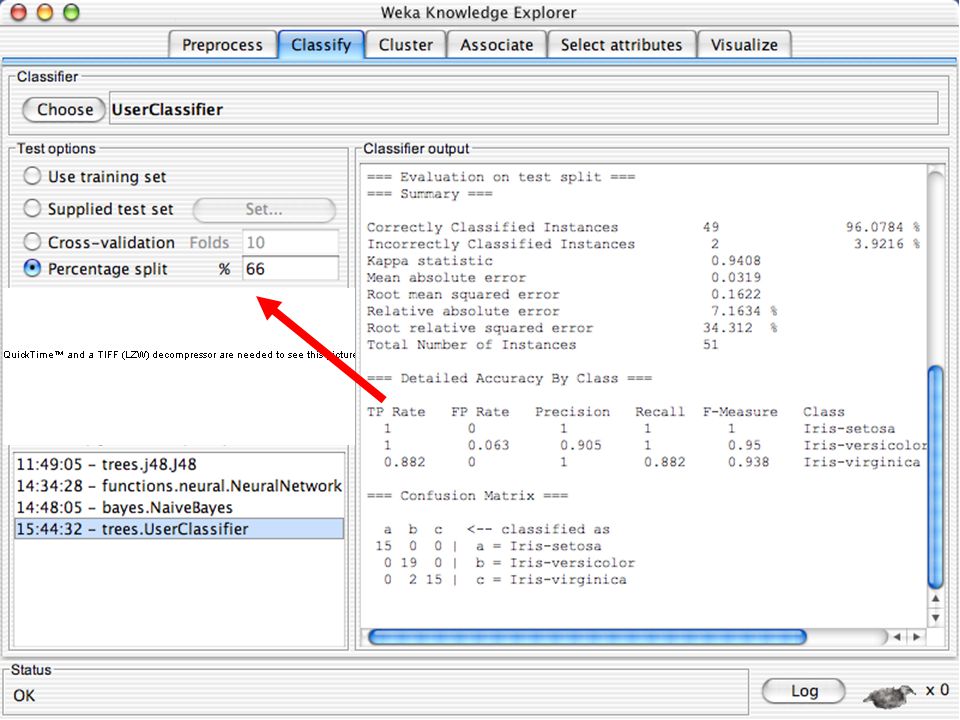Click the Choose classifier button
This screenshot has width=960, height=720.
[x=64, y=110]
